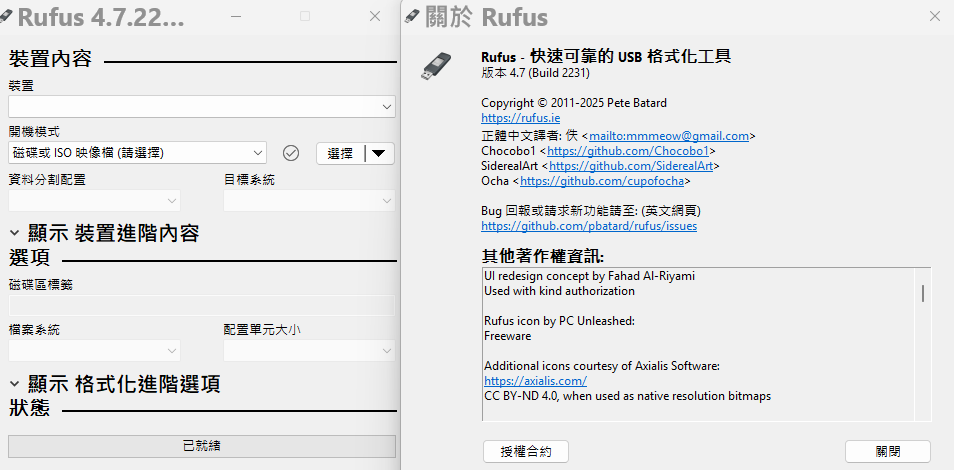
Task: Open the arrow beside the 選擇 button
Action: coord(379,153)
